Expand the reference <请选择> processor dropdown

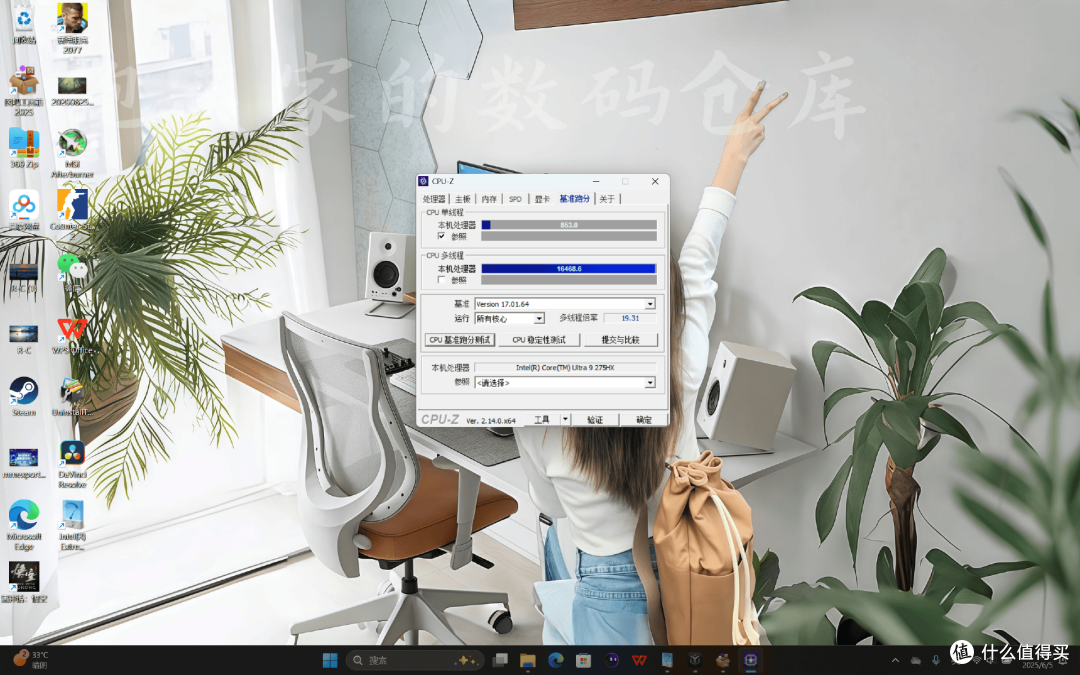click(x=650, y=382)
